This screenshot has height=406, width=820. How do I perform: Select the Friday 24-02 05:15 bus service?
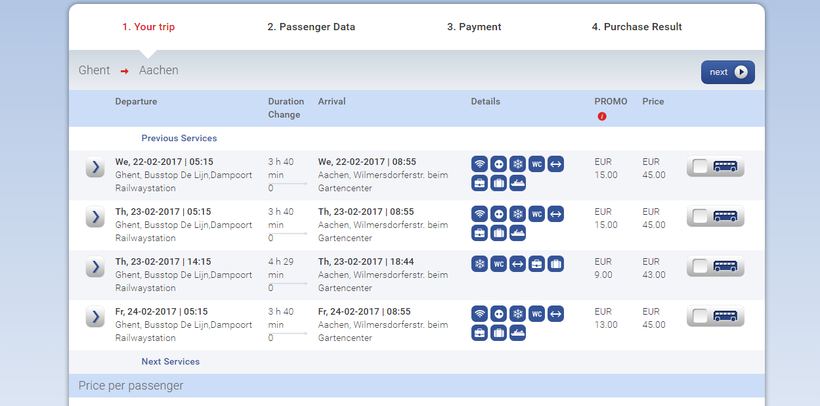tap(715, 317)
